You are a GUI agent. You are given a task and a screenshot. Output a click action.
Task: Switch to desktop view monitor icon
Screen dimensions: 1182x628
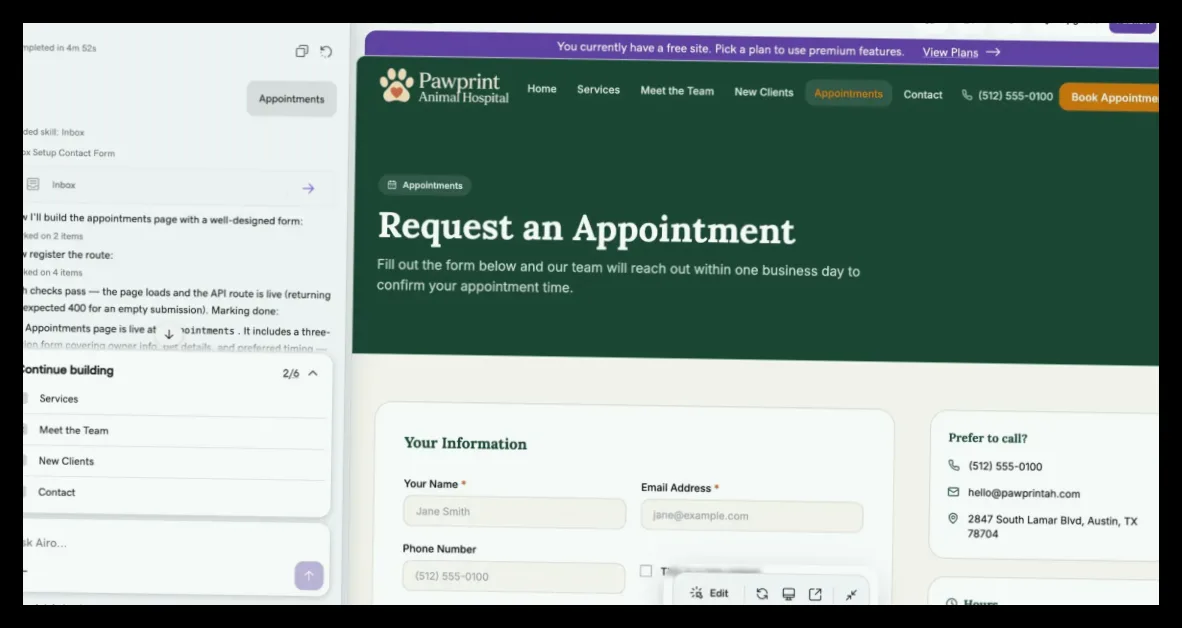[789, 594]
